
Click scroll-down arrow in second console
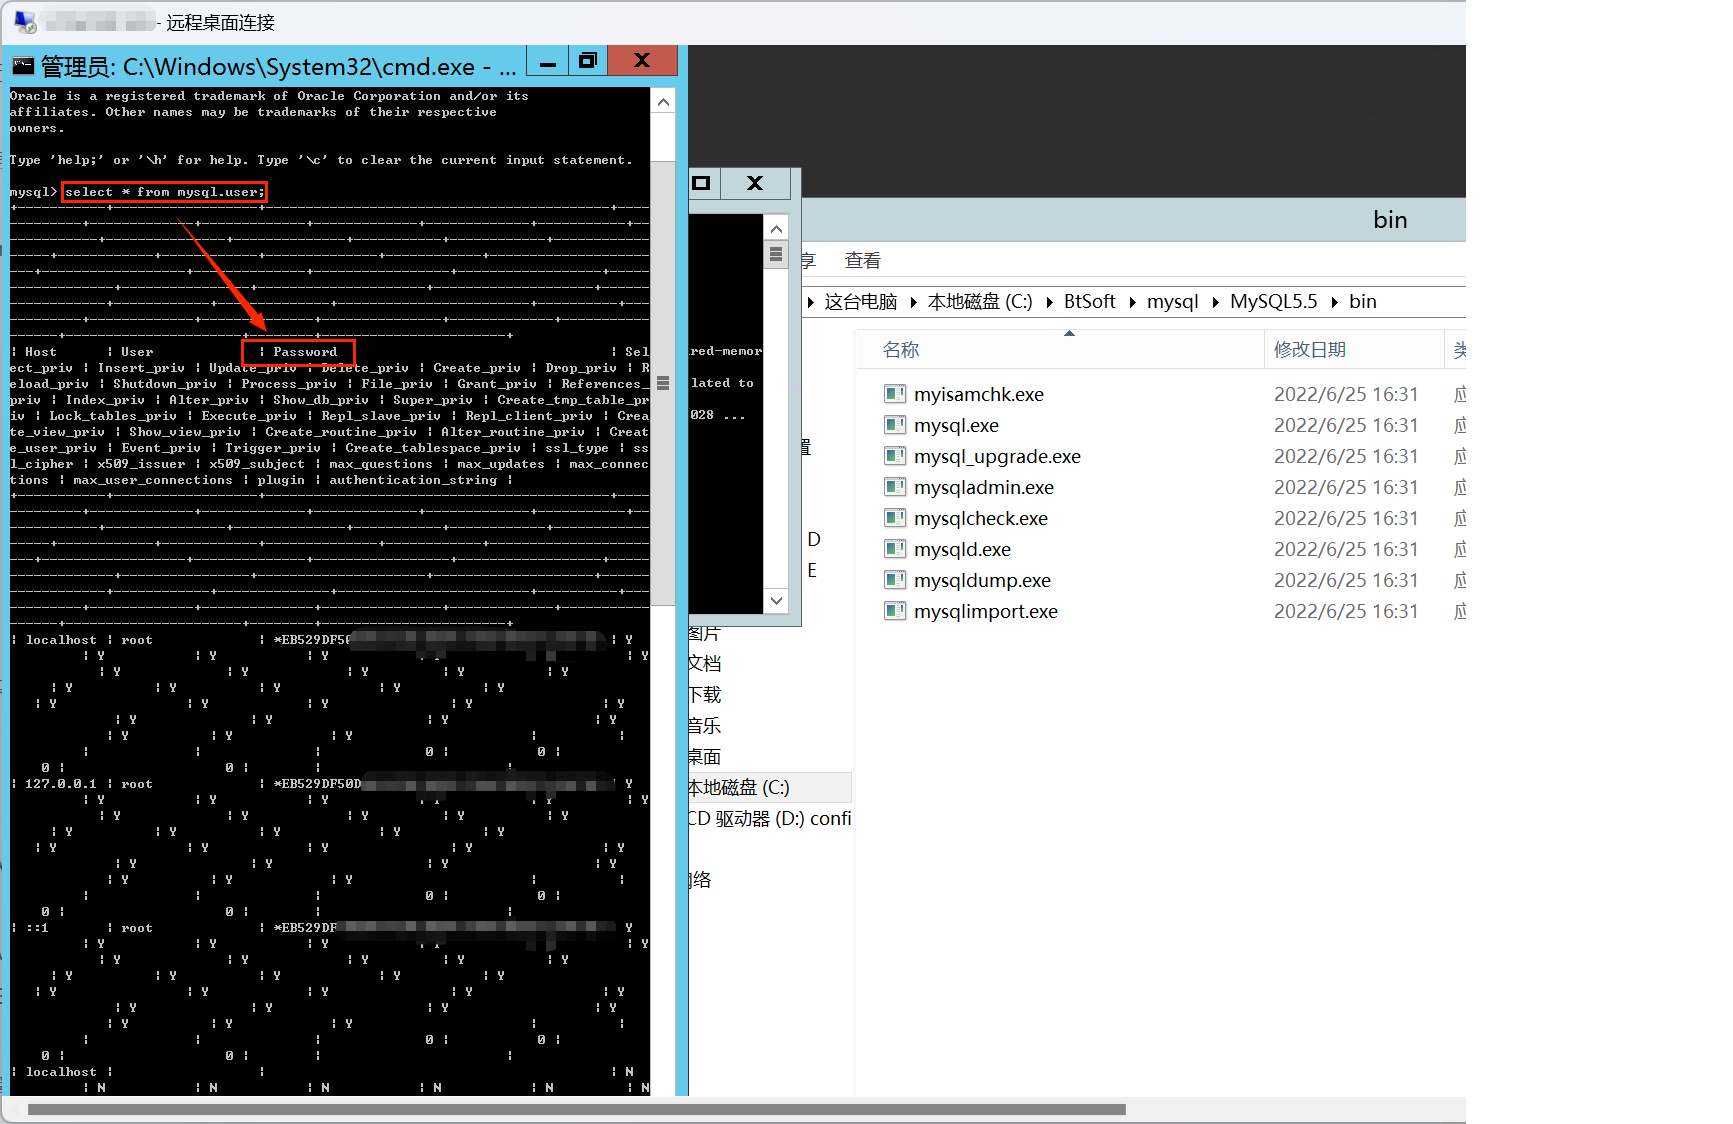(x=776, y=600)
